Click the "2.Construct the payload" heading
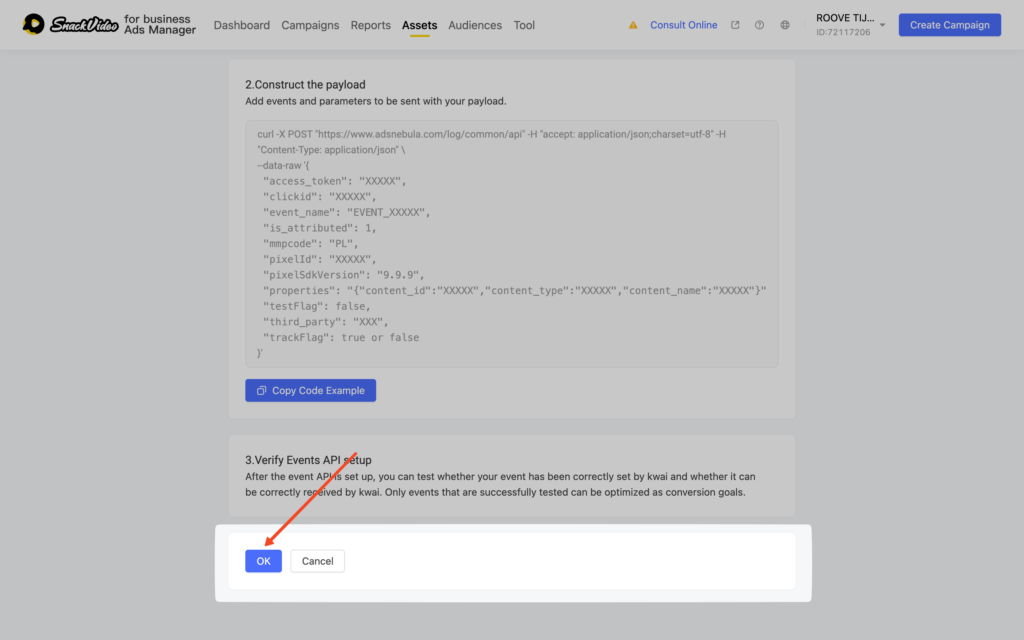Viewport: 1024px width, 640px height. [x=305, y=84]
